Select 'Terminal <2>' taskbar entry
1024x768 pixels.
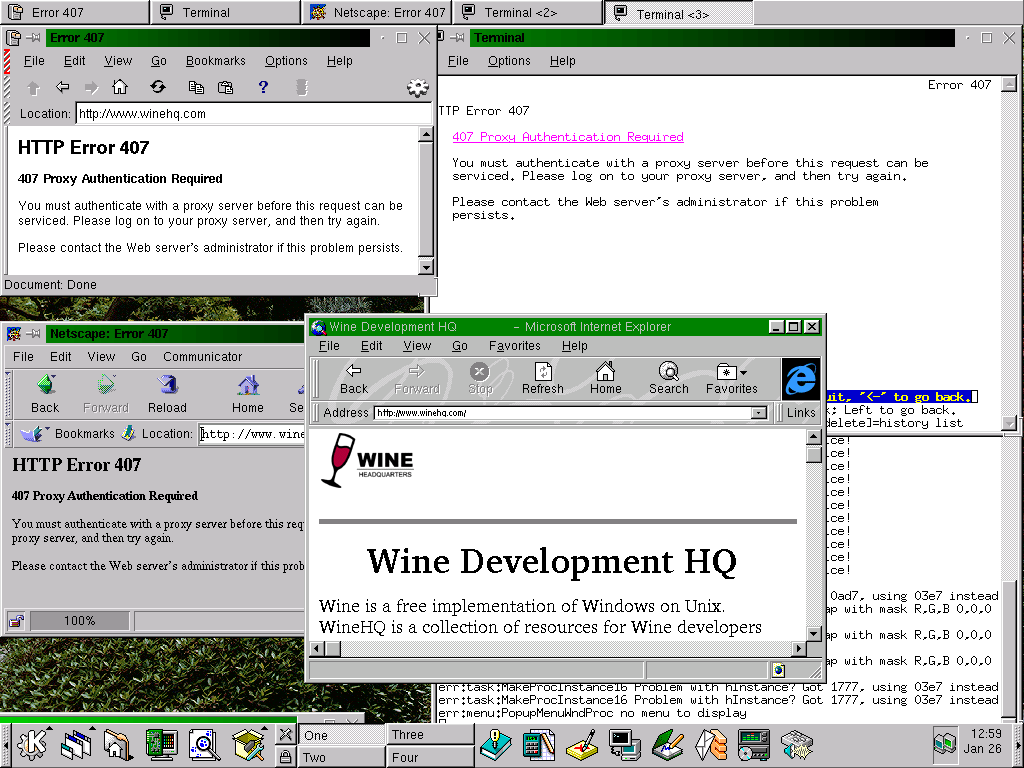528,12
